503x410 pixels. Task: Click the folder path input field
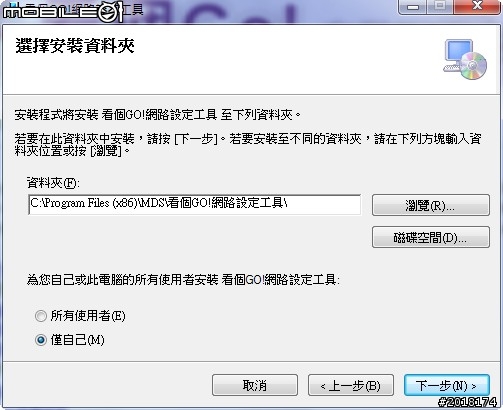[195, 204]
